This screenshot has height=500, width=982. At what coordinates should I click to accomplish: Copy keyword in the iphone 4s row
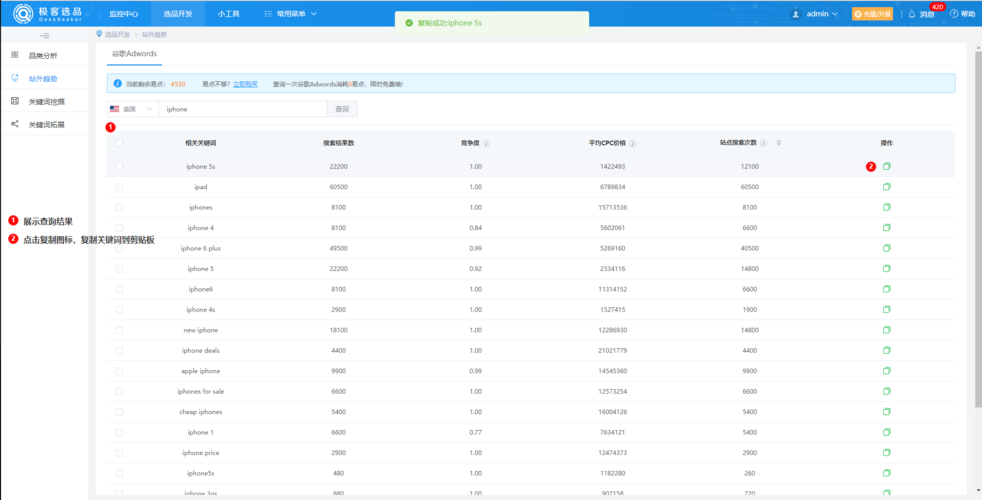(886, 310)
